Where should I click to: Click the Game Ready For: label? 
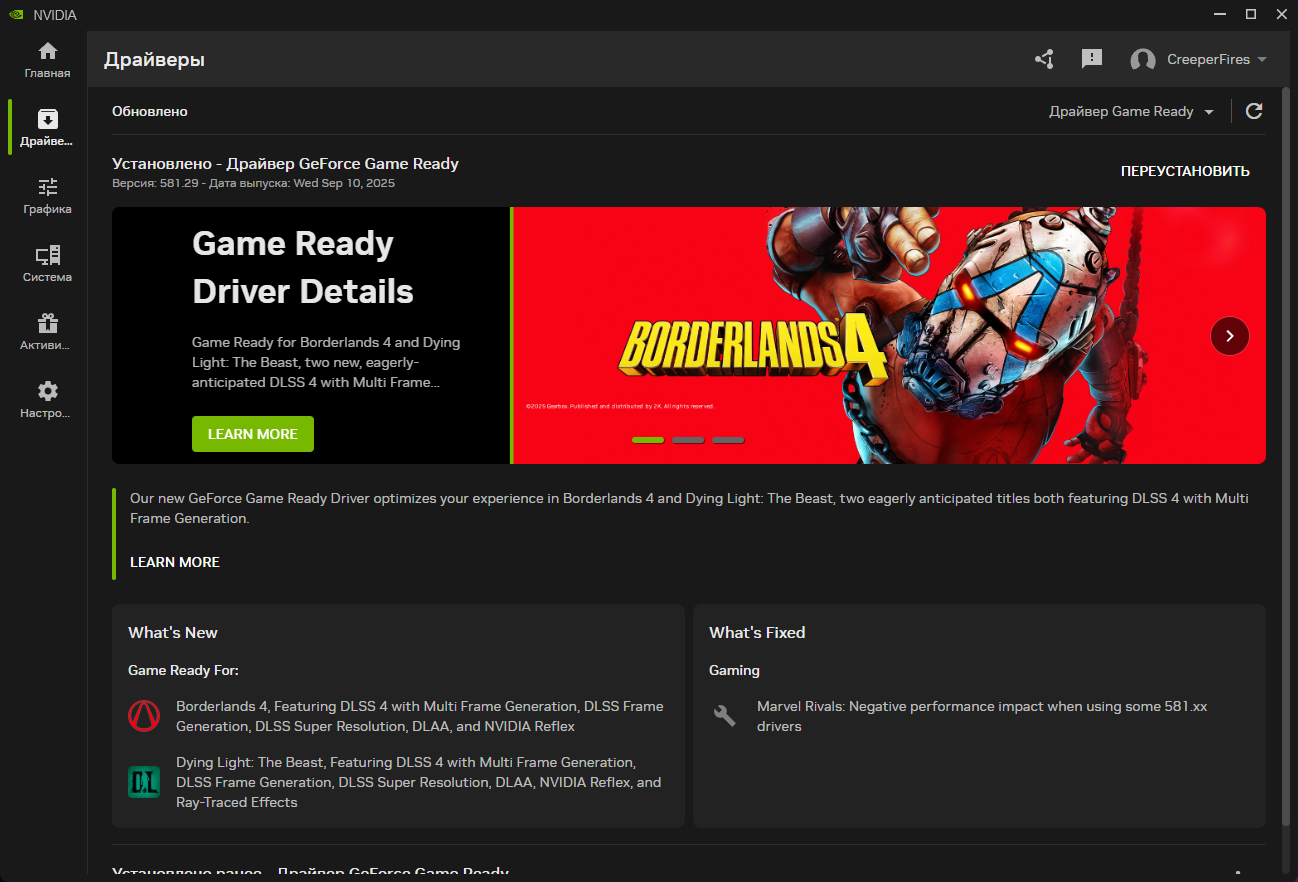tap(184, 670)
